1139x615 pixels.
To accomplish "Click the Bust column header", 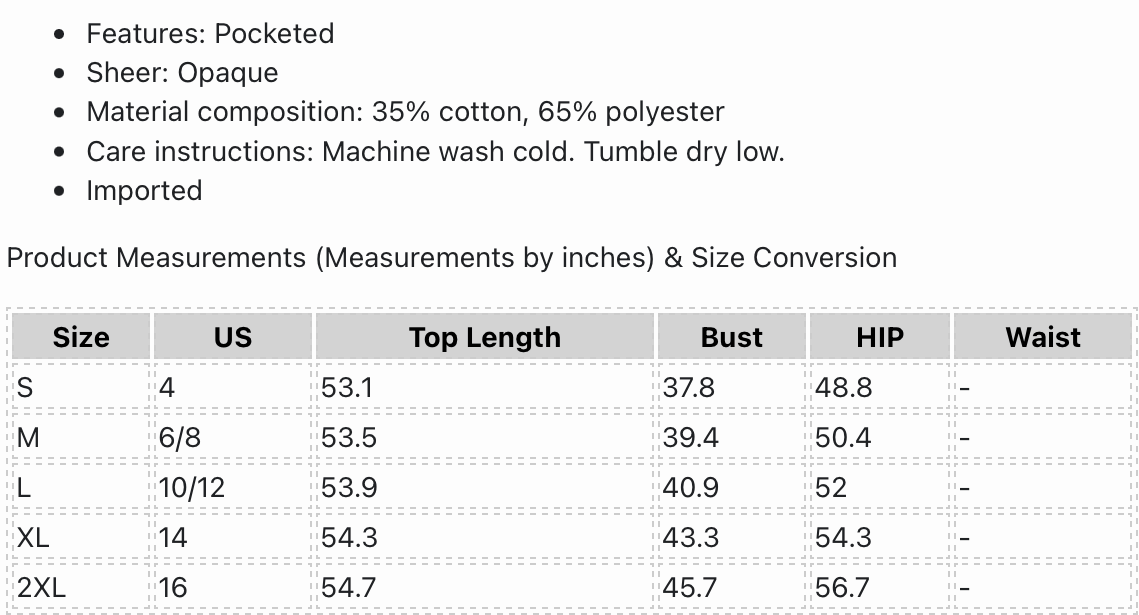I will click(732, 337).
